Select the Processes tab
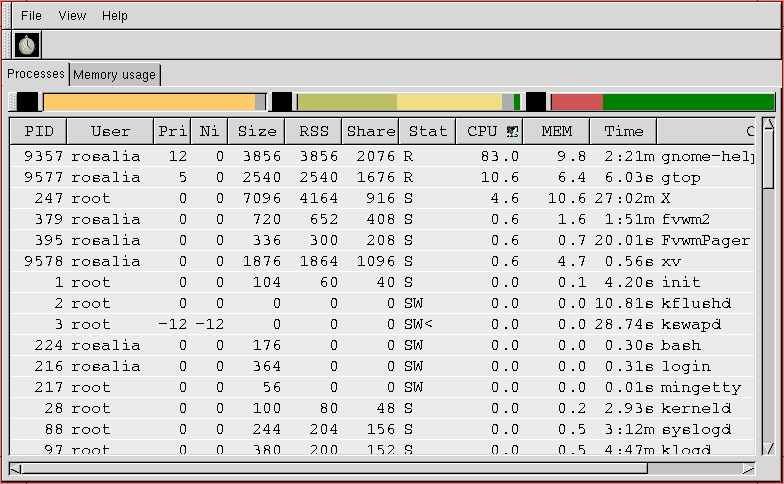The image size is (784, 484). pos(36,74)
